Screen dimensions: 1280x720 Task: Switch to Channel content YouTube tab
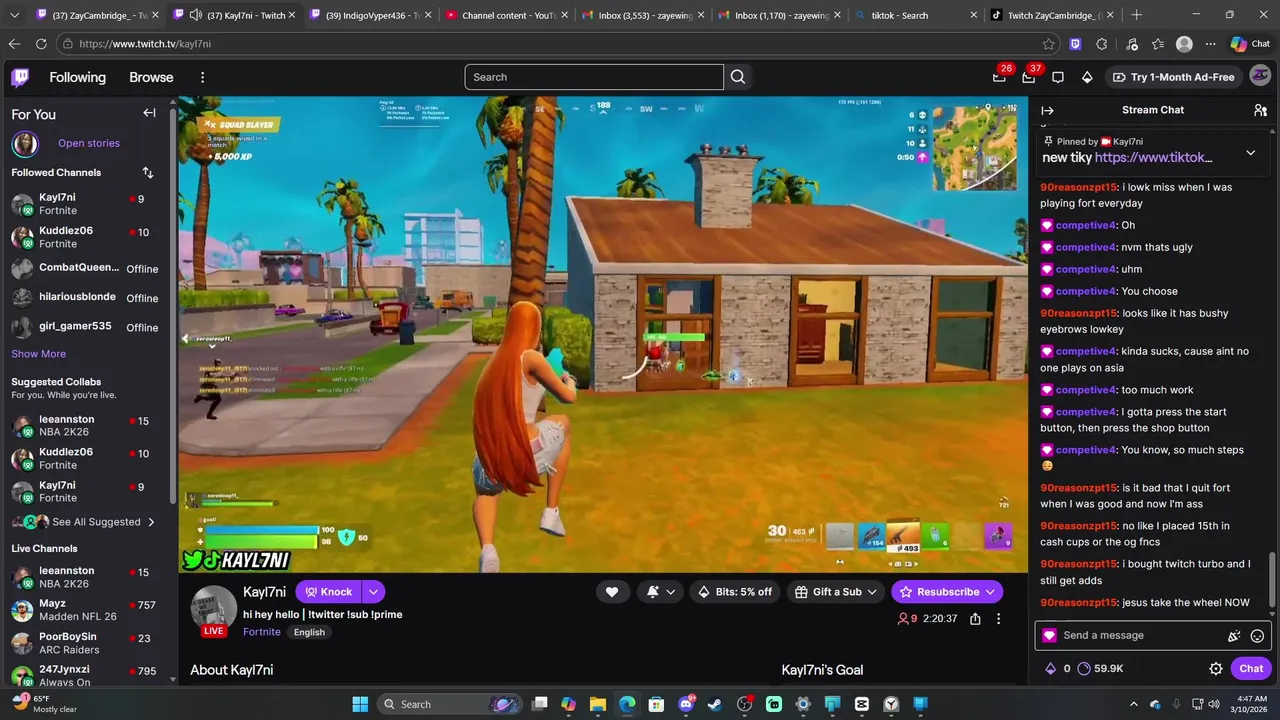point(507,15)
